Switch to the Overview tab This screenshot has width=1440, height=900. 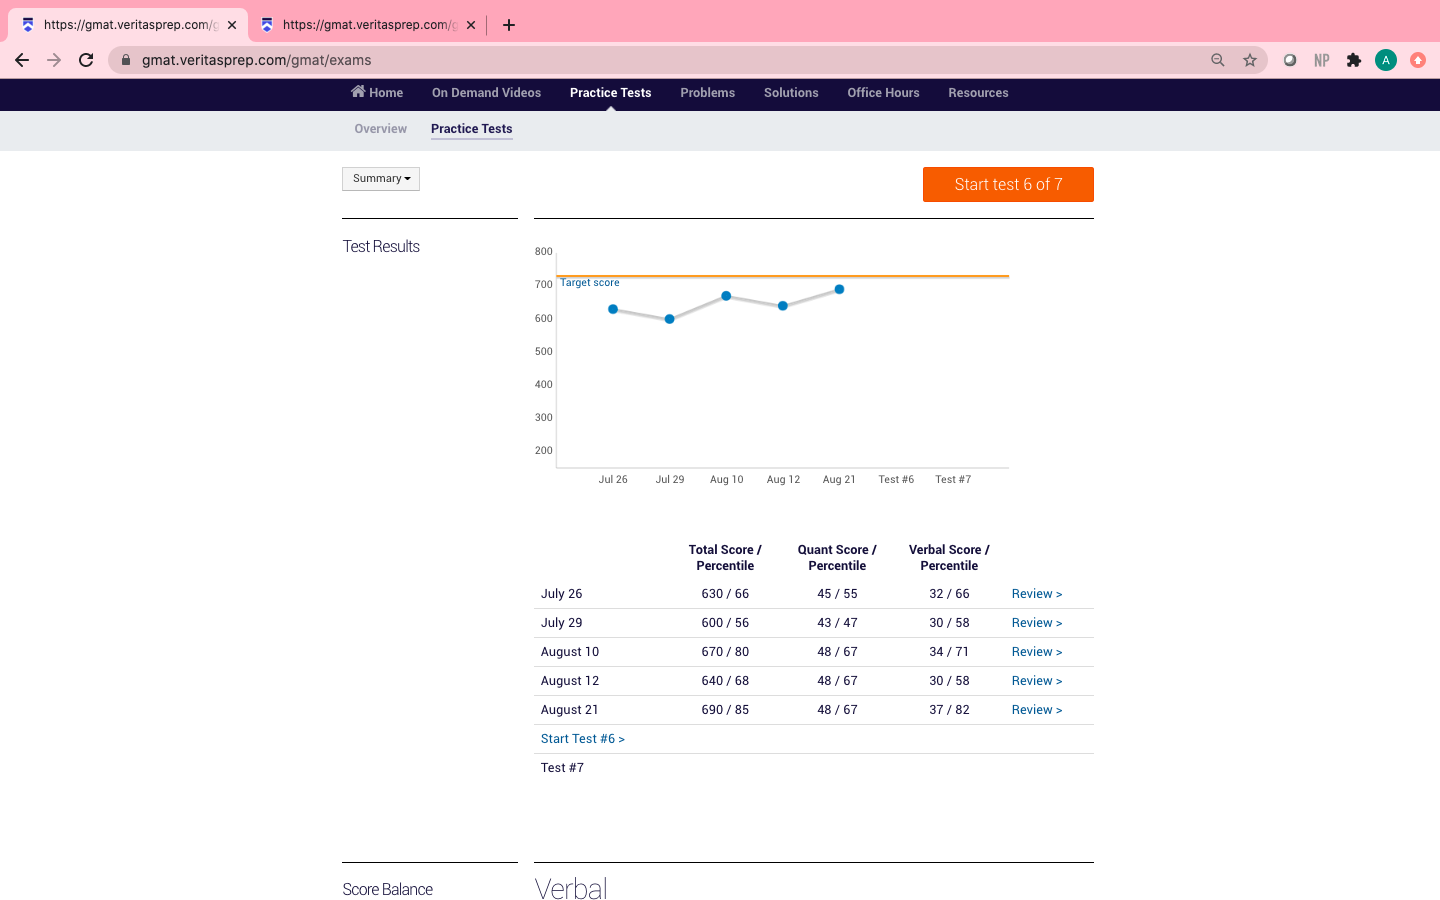380,129
